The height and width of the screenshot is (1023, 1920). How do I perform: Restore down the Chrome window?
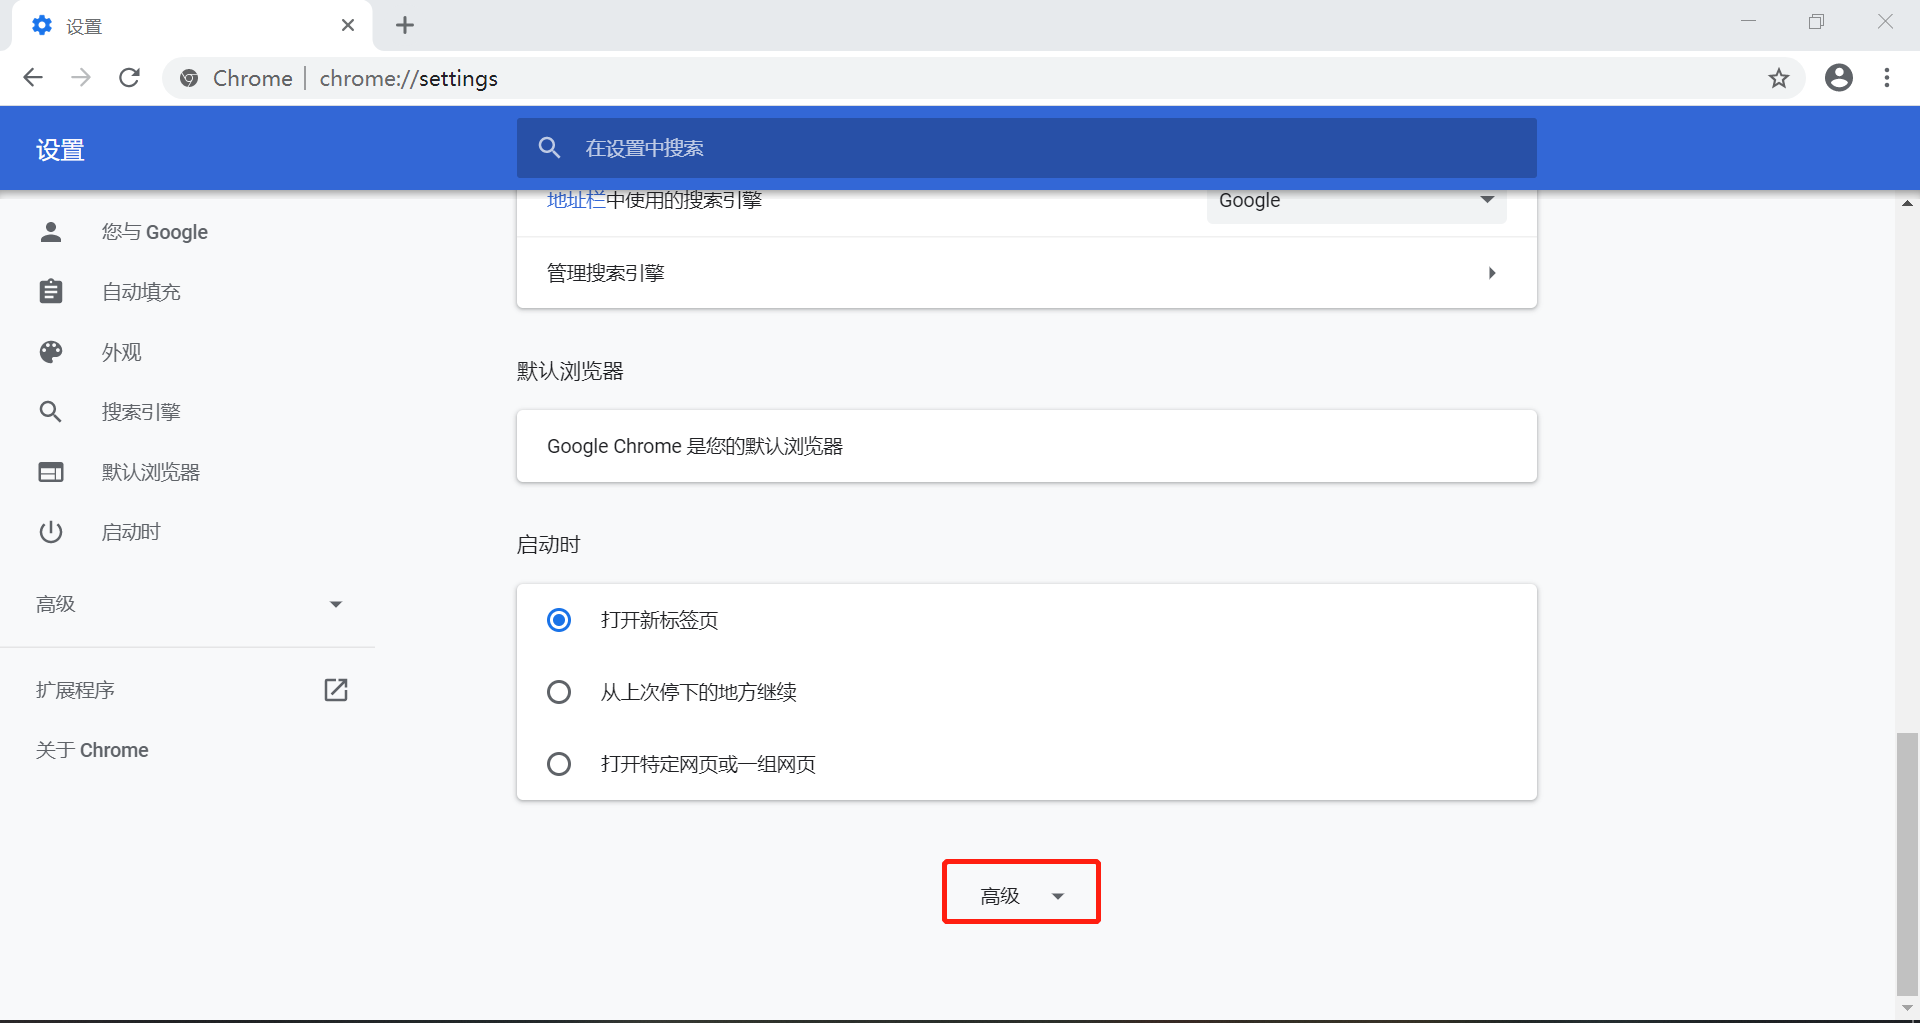point(1816,21)
